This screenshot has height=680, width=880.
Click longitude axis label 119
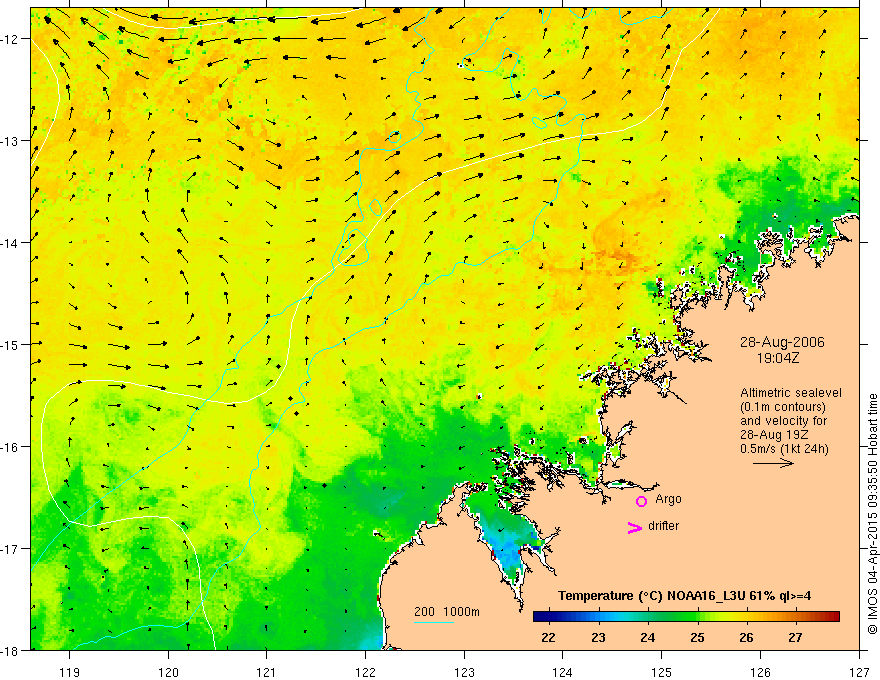pos(70,672)
